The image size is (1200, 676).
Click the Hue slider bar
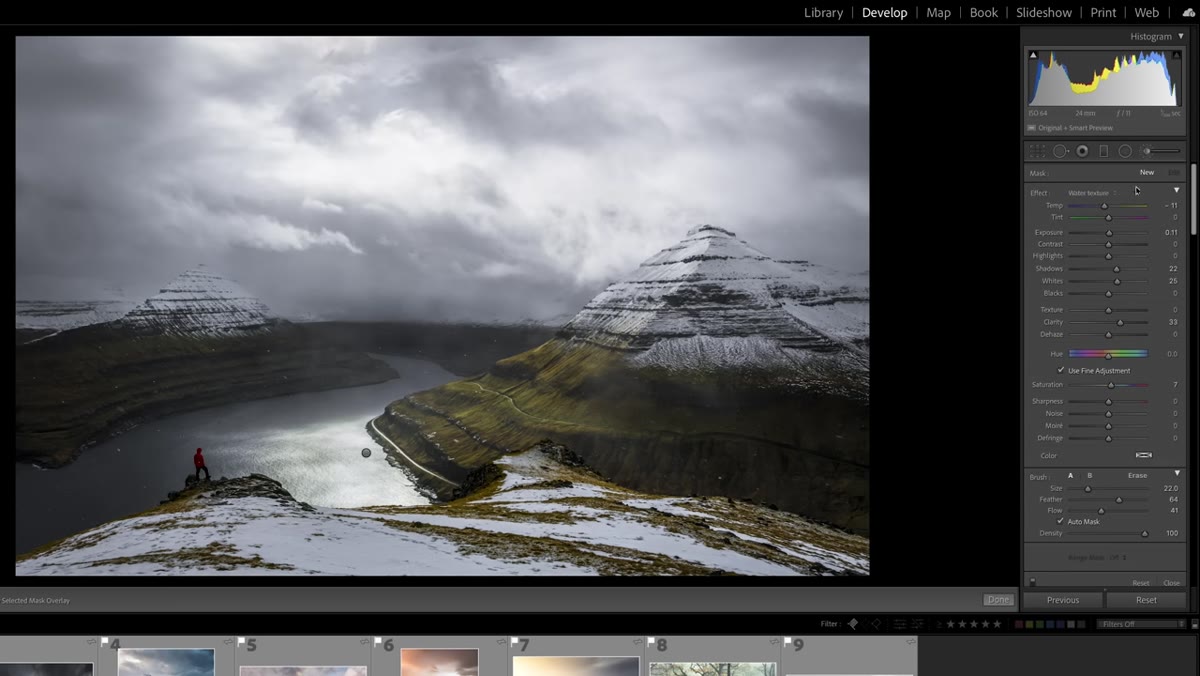pyautogui.click(x=1108, y=353)
